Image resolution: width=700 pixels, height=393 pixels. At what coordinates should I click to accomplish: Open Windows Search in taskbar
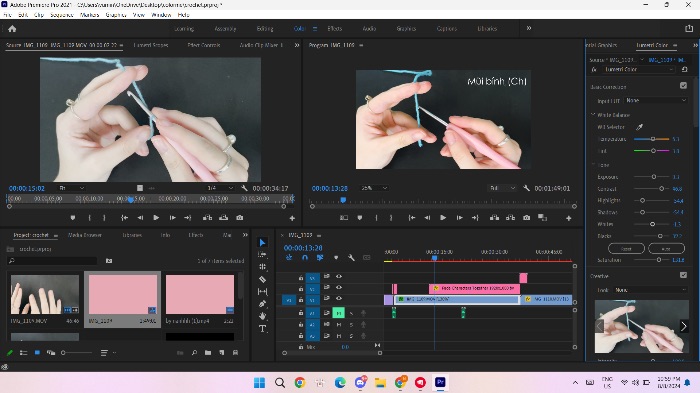pyautogui.click(x=280, y=382)
